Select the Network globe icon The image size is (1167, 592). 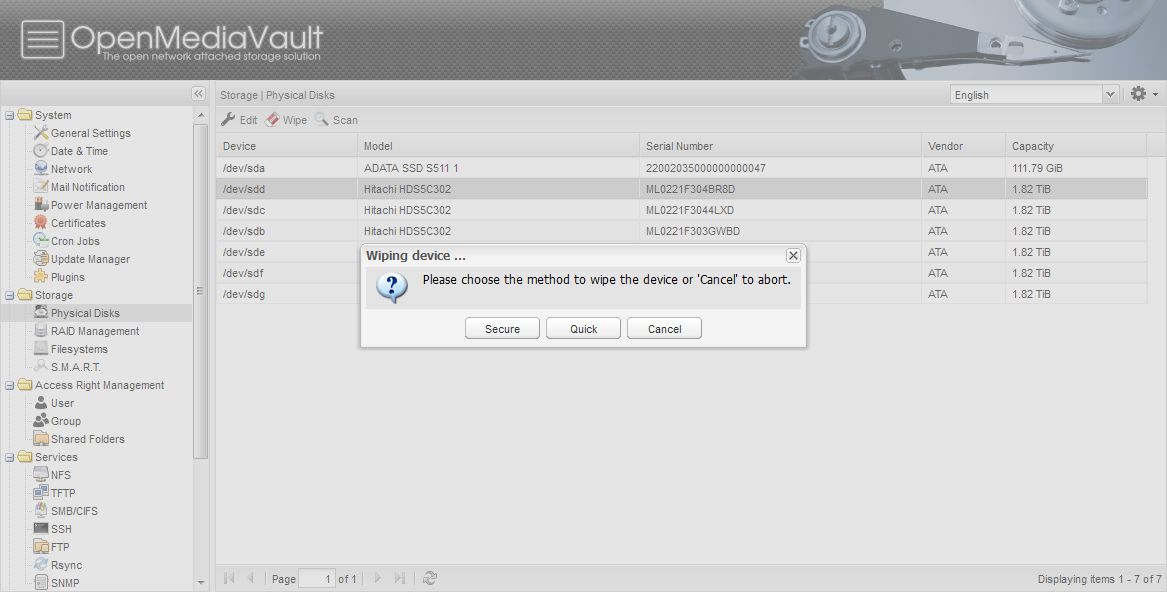click(41, 168)
